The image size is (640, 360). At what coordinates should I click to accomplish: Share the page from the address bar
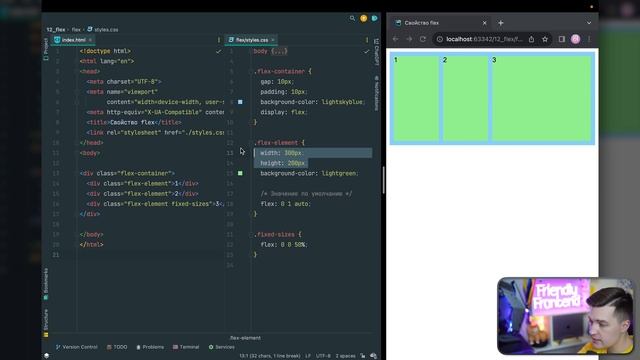[531, 39]
